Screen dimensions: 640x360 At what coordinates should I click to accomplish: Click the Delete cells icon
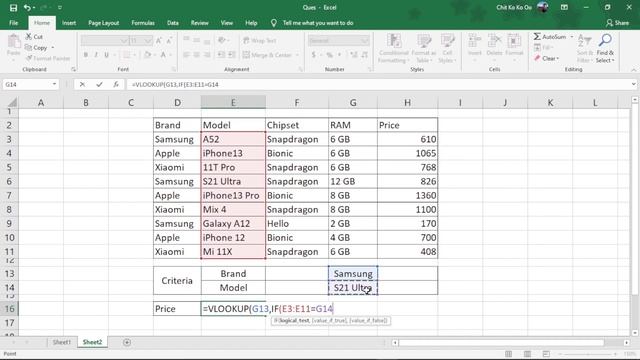494,41
